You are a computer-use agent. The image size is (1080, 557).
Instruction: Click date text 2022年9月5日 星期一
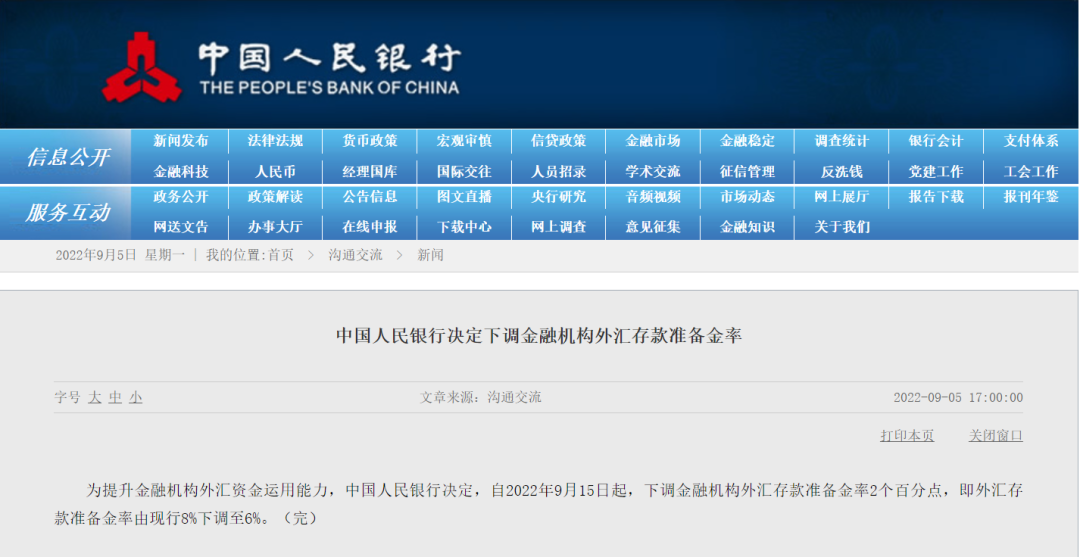pyautogui.click(x=120, y=255)
